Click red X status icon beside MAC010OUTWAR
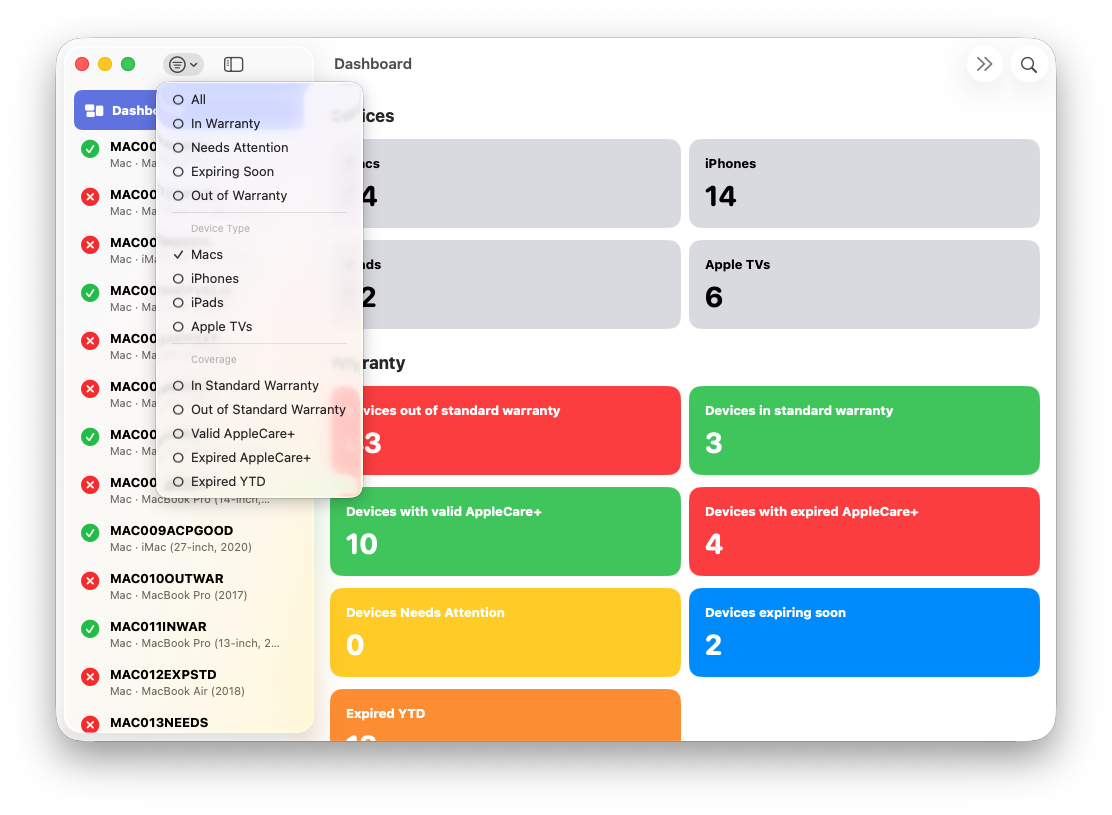This screenshot has height=815, width=1112. coord(90,581)
